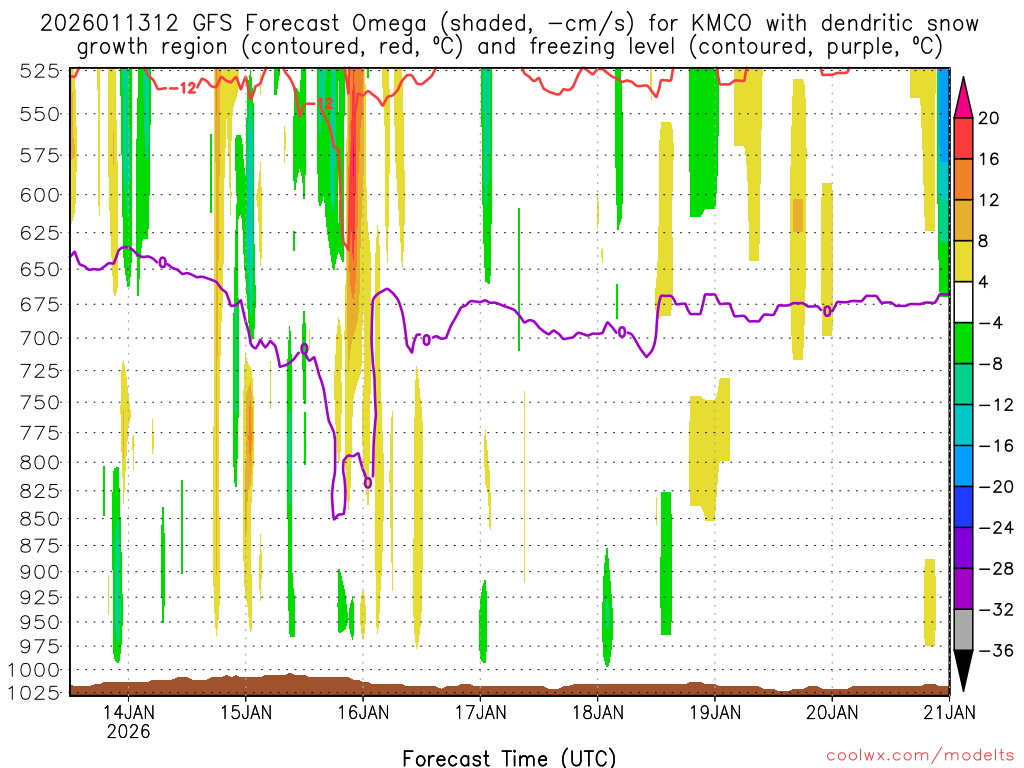Click the 650 pressure level label
The image size is (1024, 768).
pyautogui.click(x=39, y=269)
